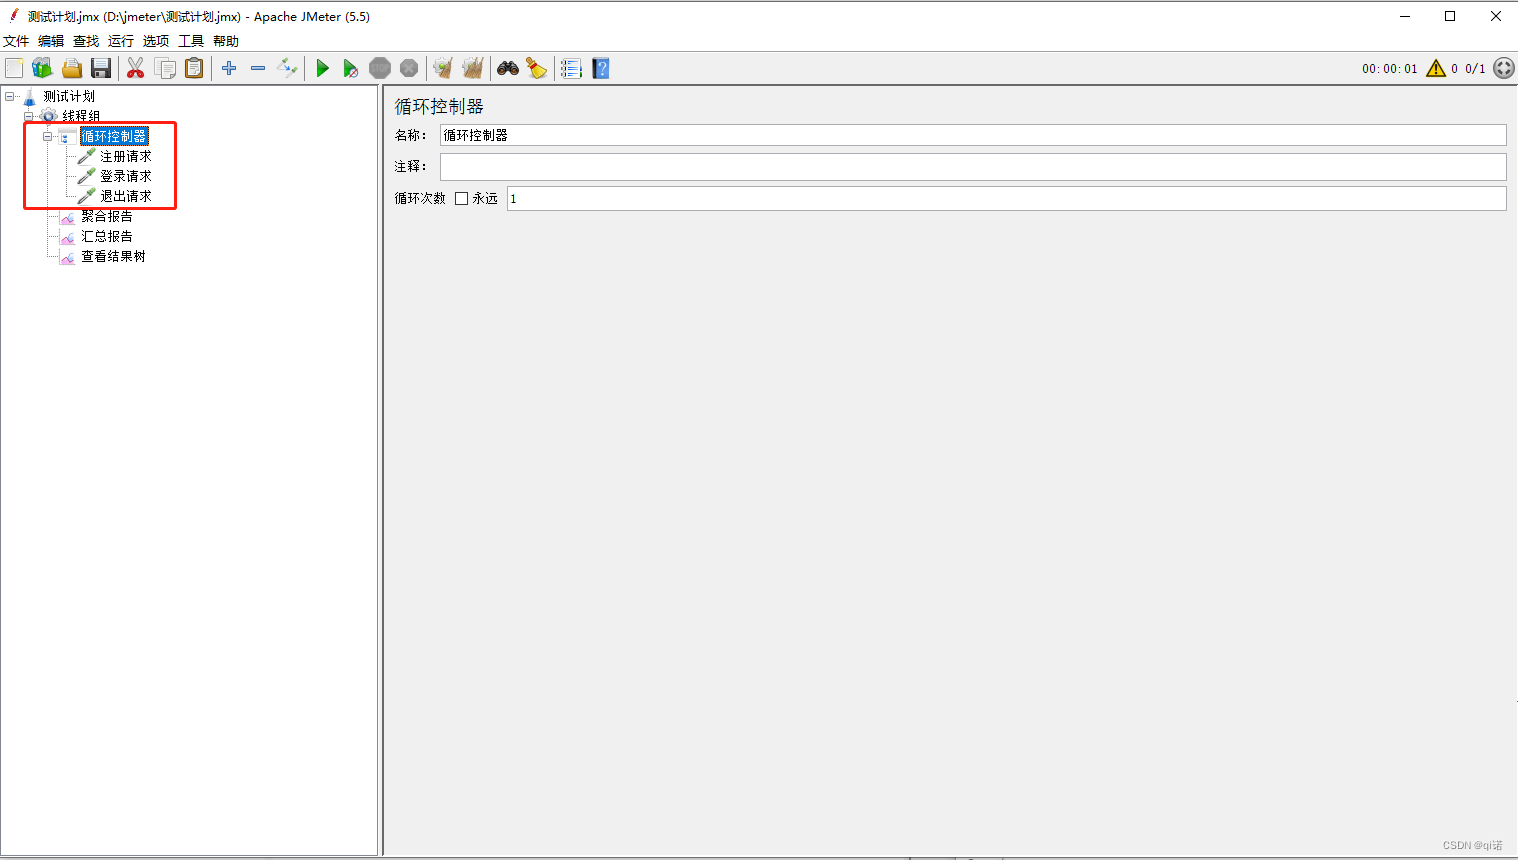
Task: Click the 0/1 active threads counter
Action: [x=1475, y=69]
